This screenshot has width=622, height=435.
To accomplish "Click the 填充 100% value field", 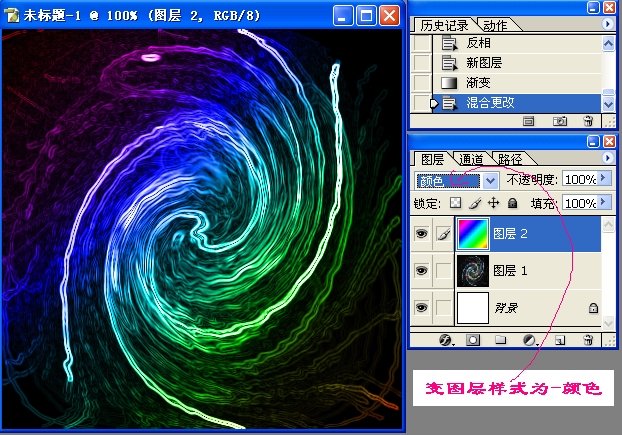I will (580, 203).
